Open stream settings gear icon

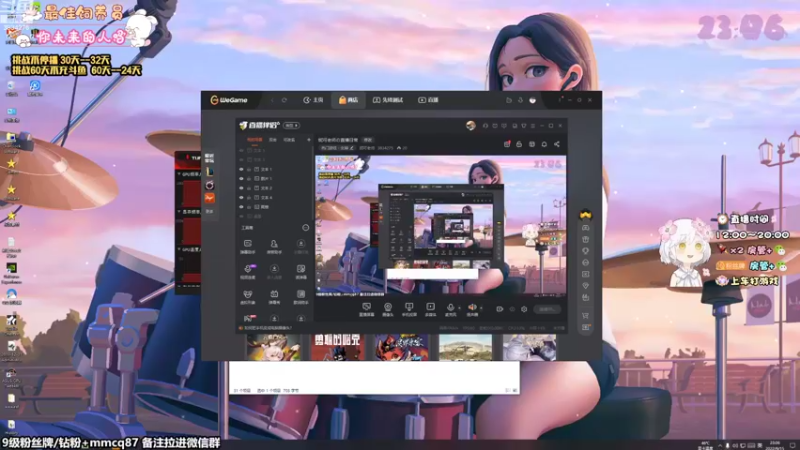tap(524, 309)
